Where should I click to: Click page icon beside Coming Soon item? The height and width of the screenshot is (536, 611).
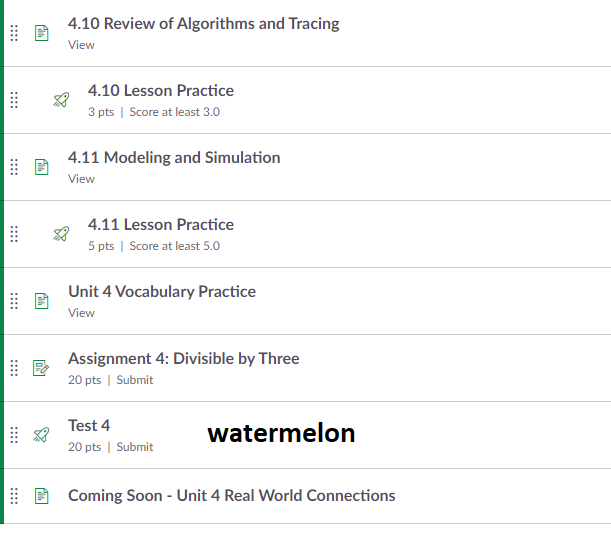(41, 496)
